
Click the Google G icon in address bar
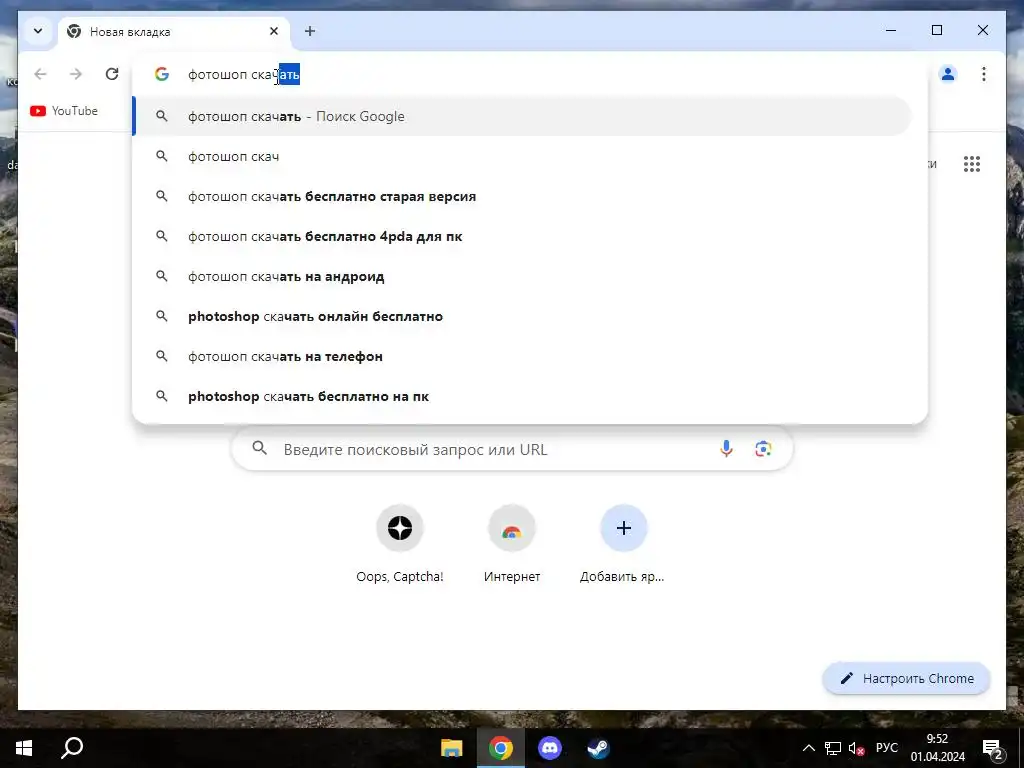tap(161, 74)
